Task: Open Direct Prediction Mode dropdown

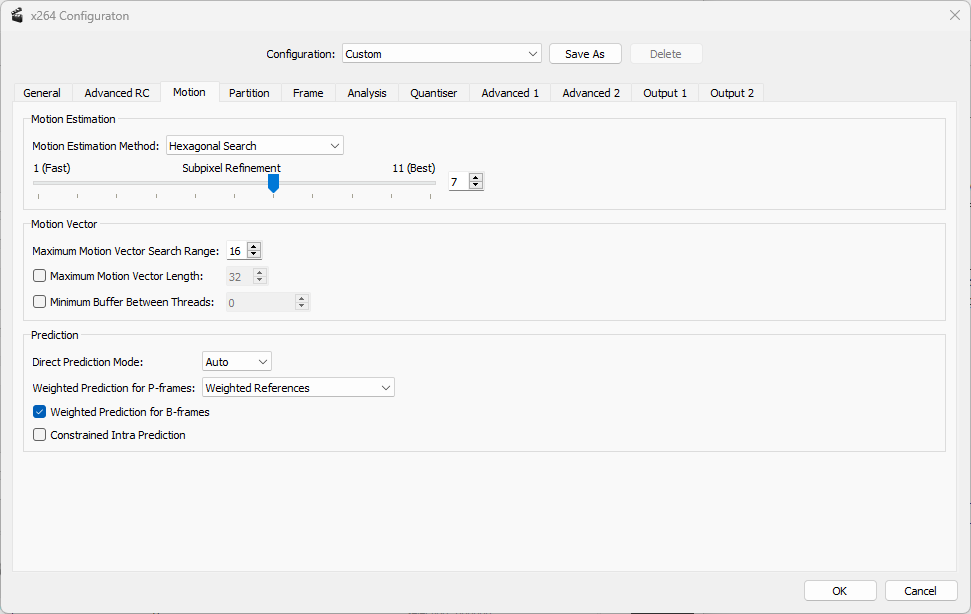Action: [237, 361]
